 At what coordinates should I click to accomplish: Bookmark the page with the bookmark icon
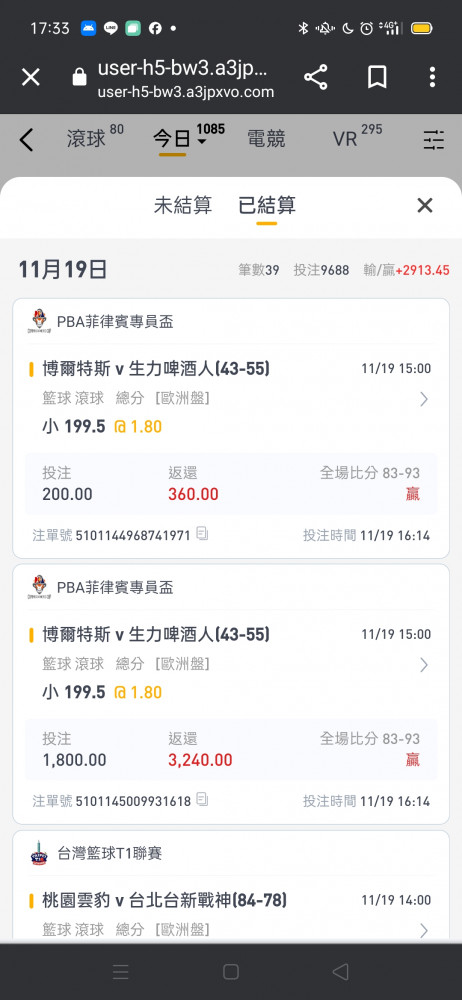(x=377, y=77)
